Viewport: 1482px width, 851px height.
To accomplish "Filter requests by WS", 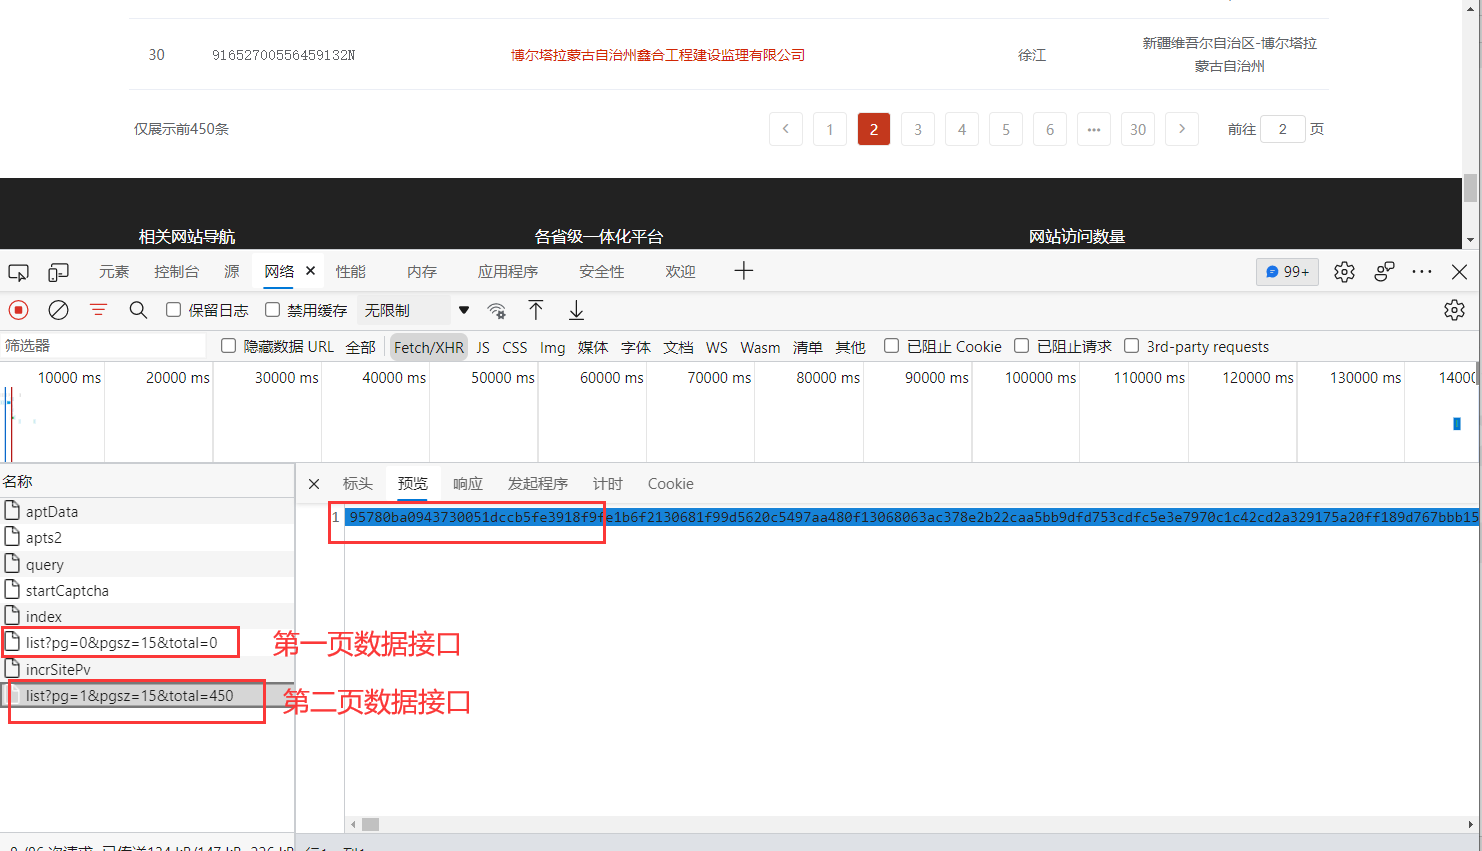I will click(716, 347).
